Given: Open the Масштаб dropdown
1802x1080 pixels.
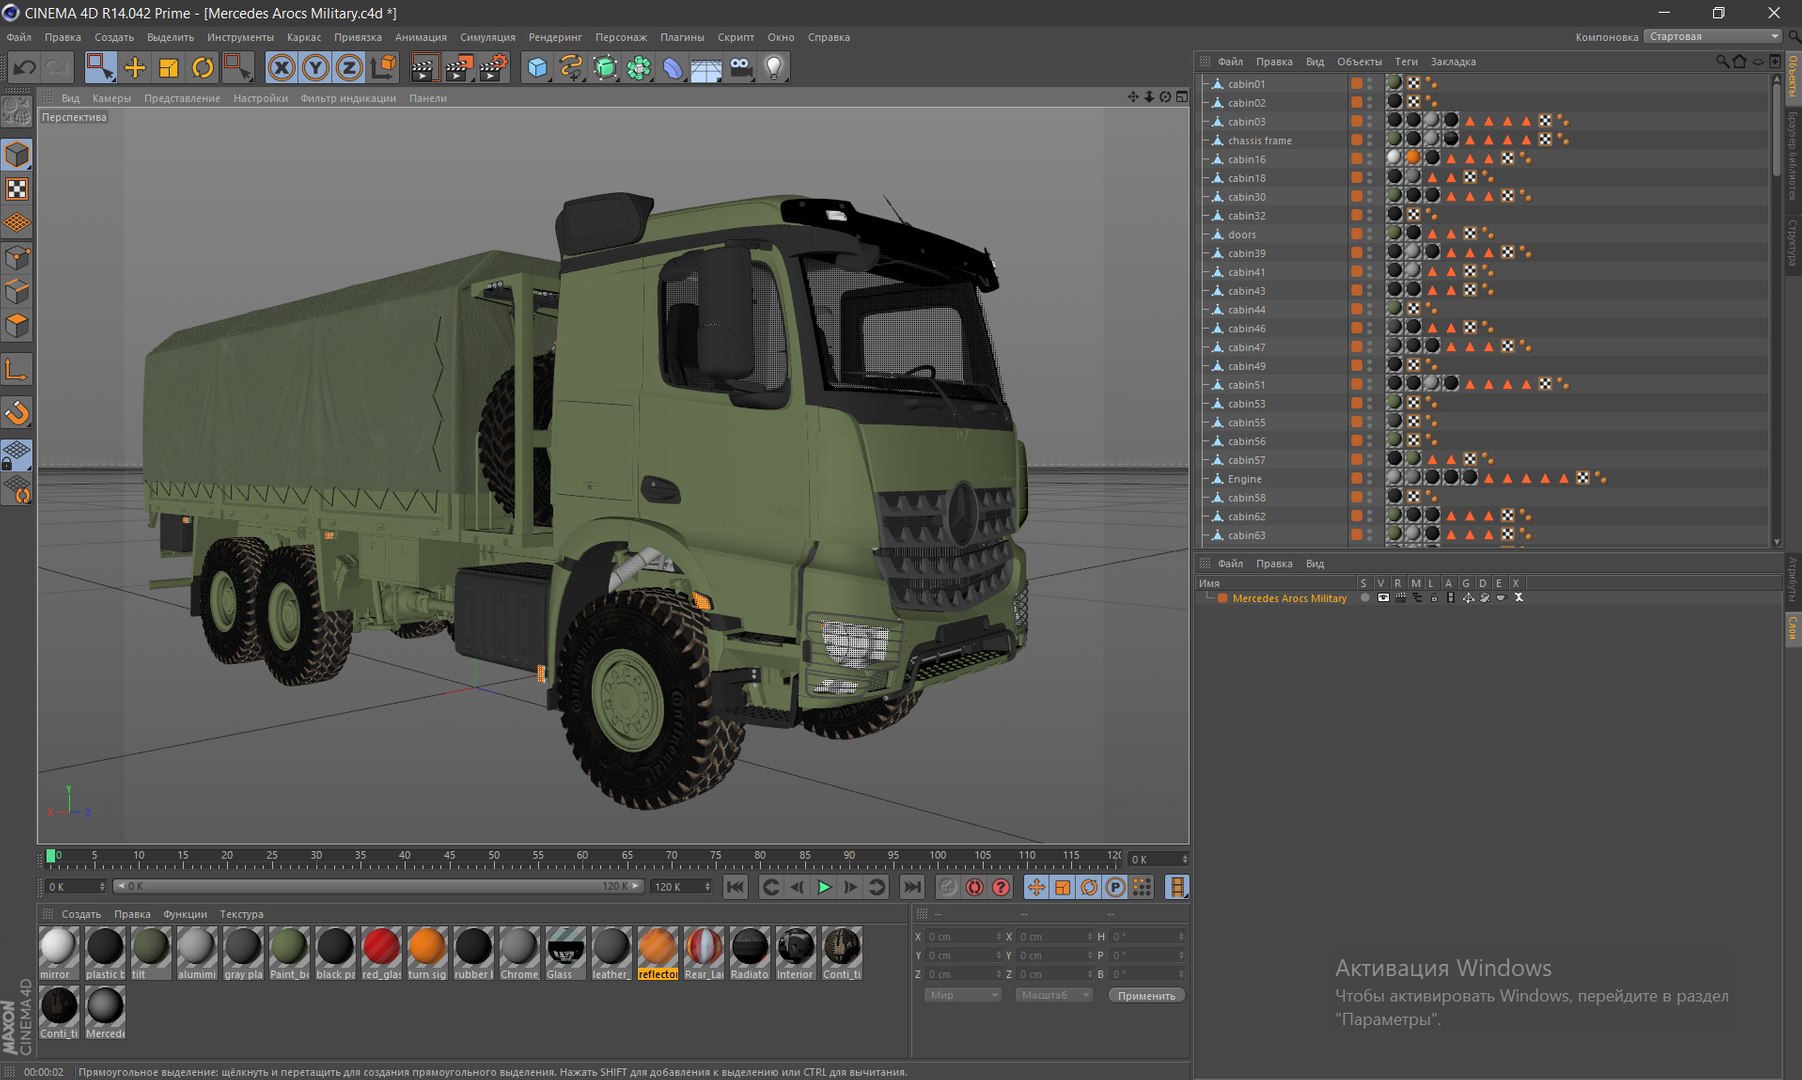Looking at the screenshot, I should pyautogui.click(x=1054, y=995).
